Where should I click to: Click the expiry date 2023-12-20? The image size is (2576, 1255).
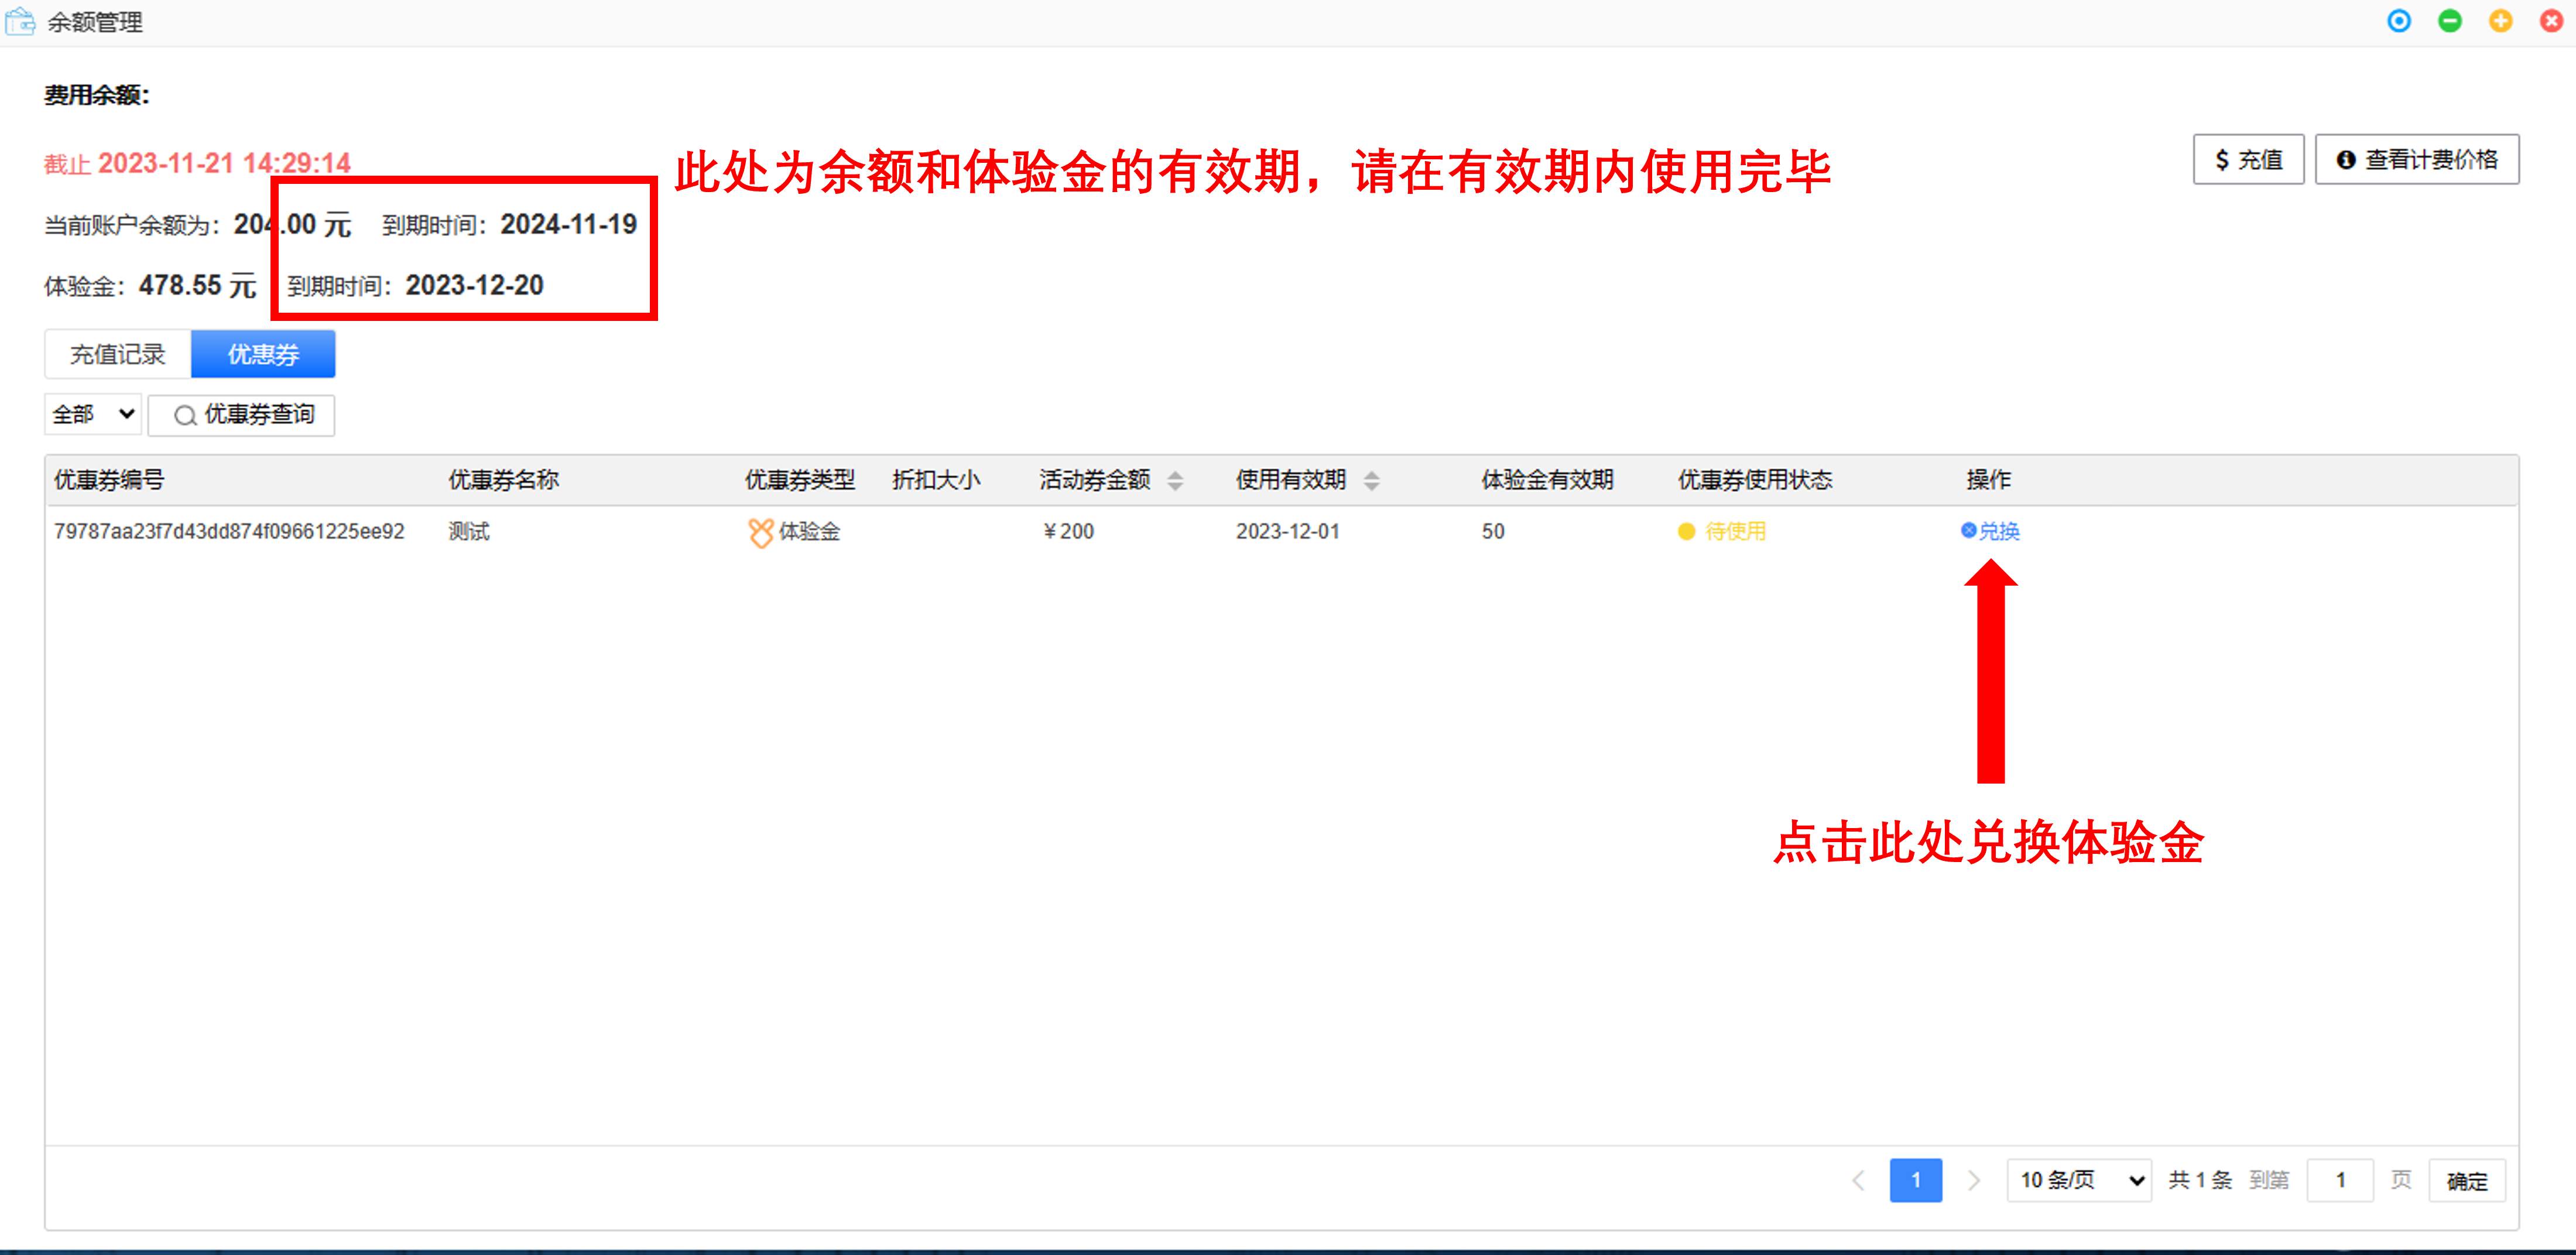tap(474, 286)
